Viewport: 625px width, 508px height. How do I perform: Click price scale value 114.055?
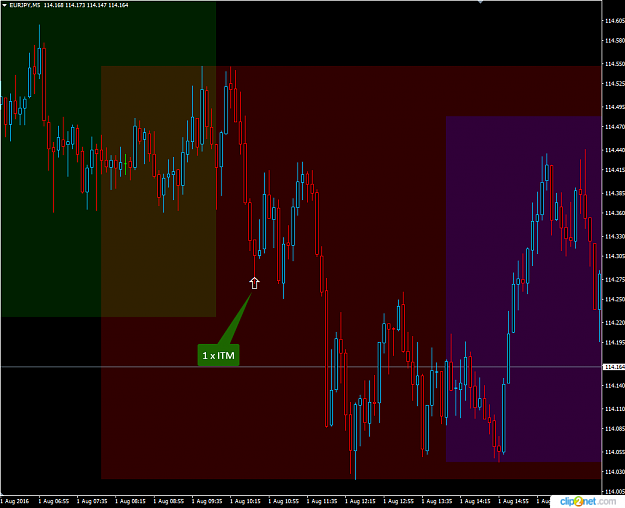tap(615, 452)
